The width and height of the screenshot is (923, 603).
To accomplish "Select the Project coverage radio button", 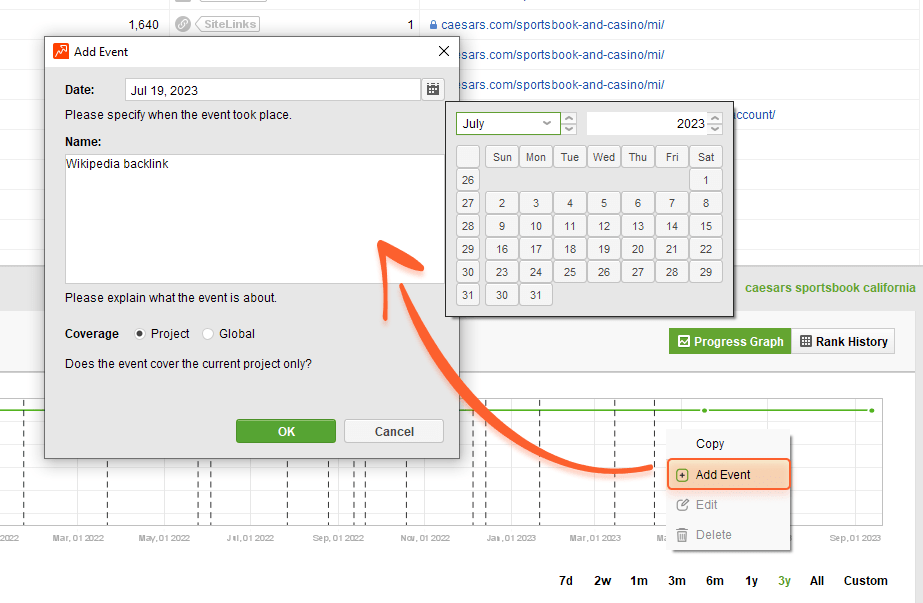I will (140, 334).
